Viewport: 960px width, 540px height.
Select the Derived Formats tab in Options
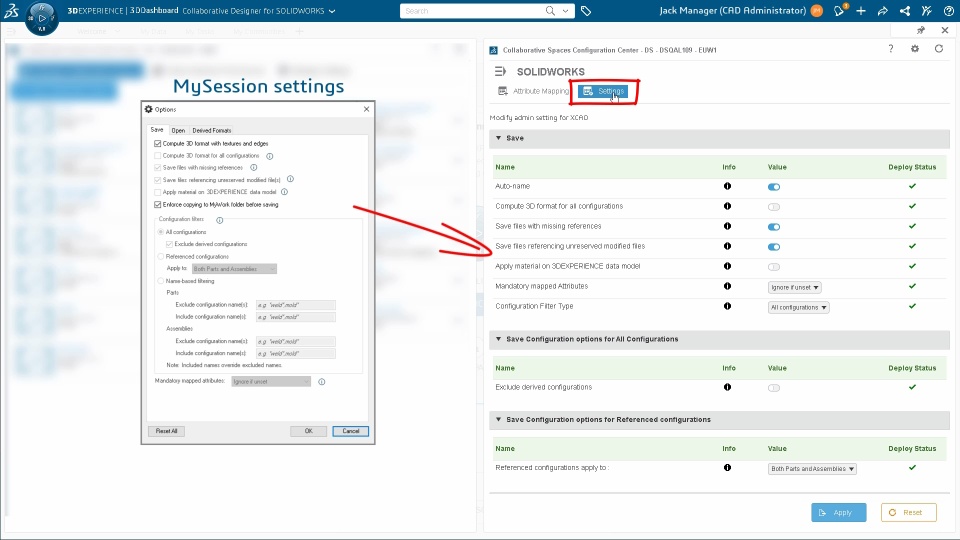(x=211, y=130)
